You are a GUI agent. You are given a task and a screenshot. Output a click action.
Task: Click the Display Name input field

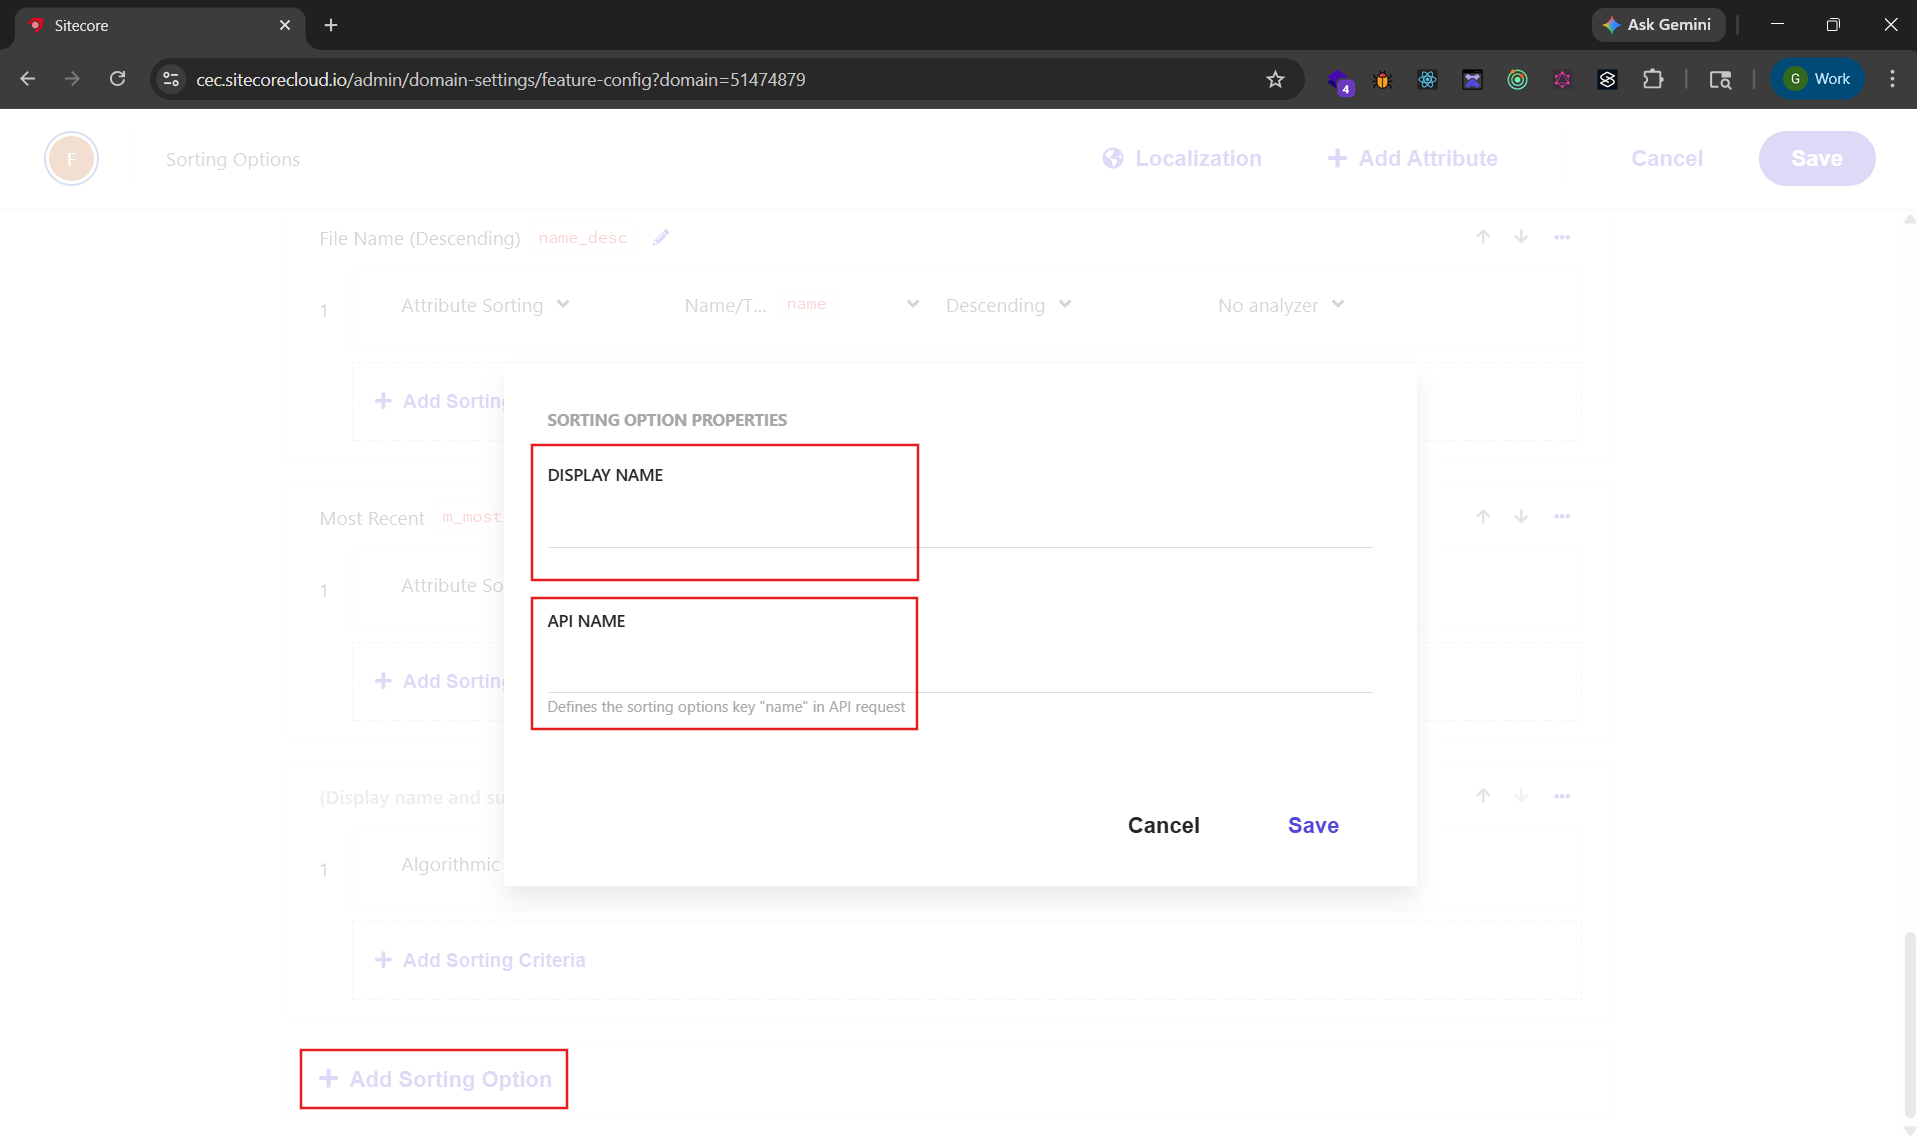pyautogui.click(x=958, y=525)
